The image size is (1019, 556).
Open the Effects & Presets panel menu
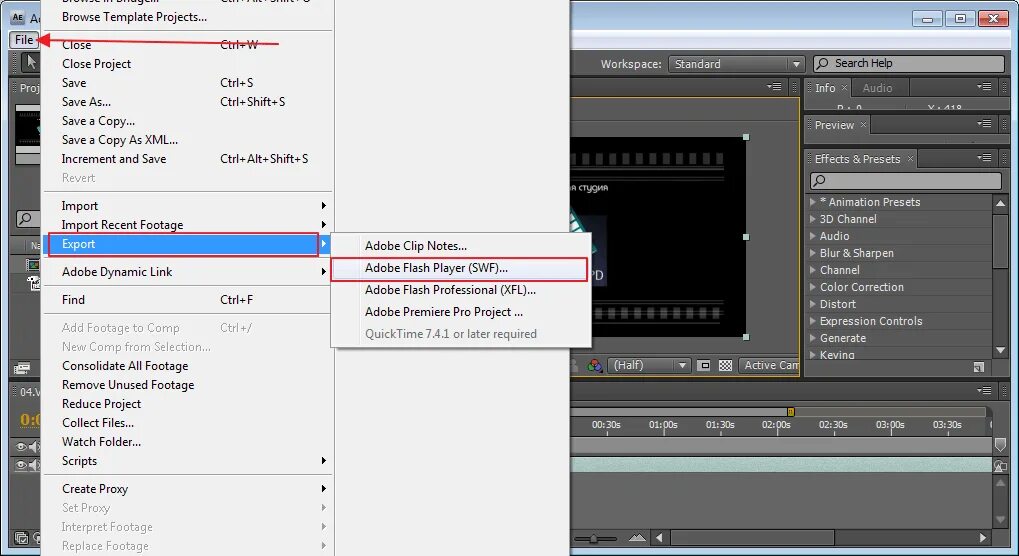tap(984, 158)
